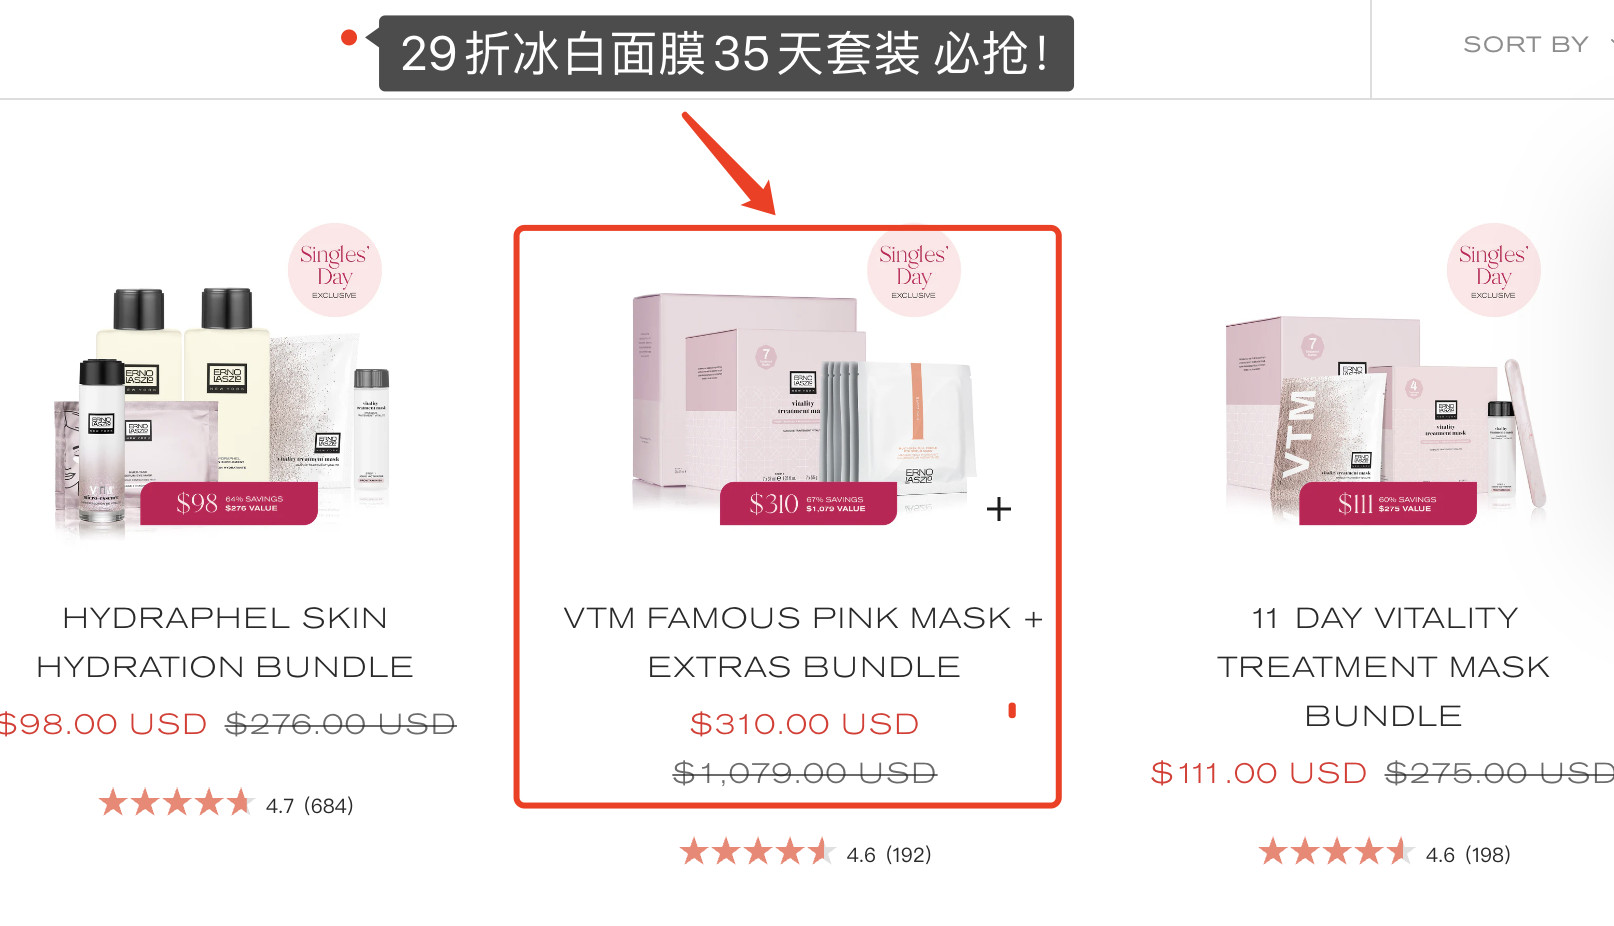Click the $111.00 USD sale price
1614x926 pixels.
(x=1258, y=773)
